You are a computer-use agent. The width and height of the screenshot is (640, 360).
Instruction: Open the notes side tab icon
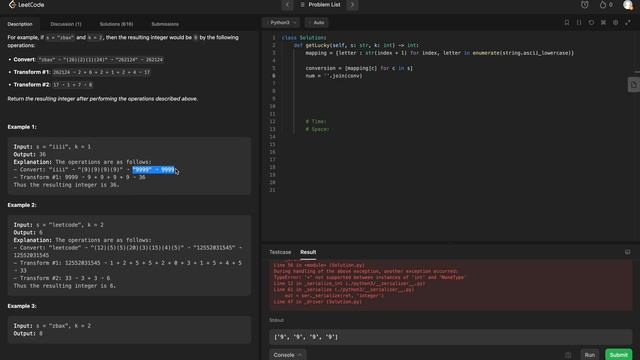coord(634,85)
